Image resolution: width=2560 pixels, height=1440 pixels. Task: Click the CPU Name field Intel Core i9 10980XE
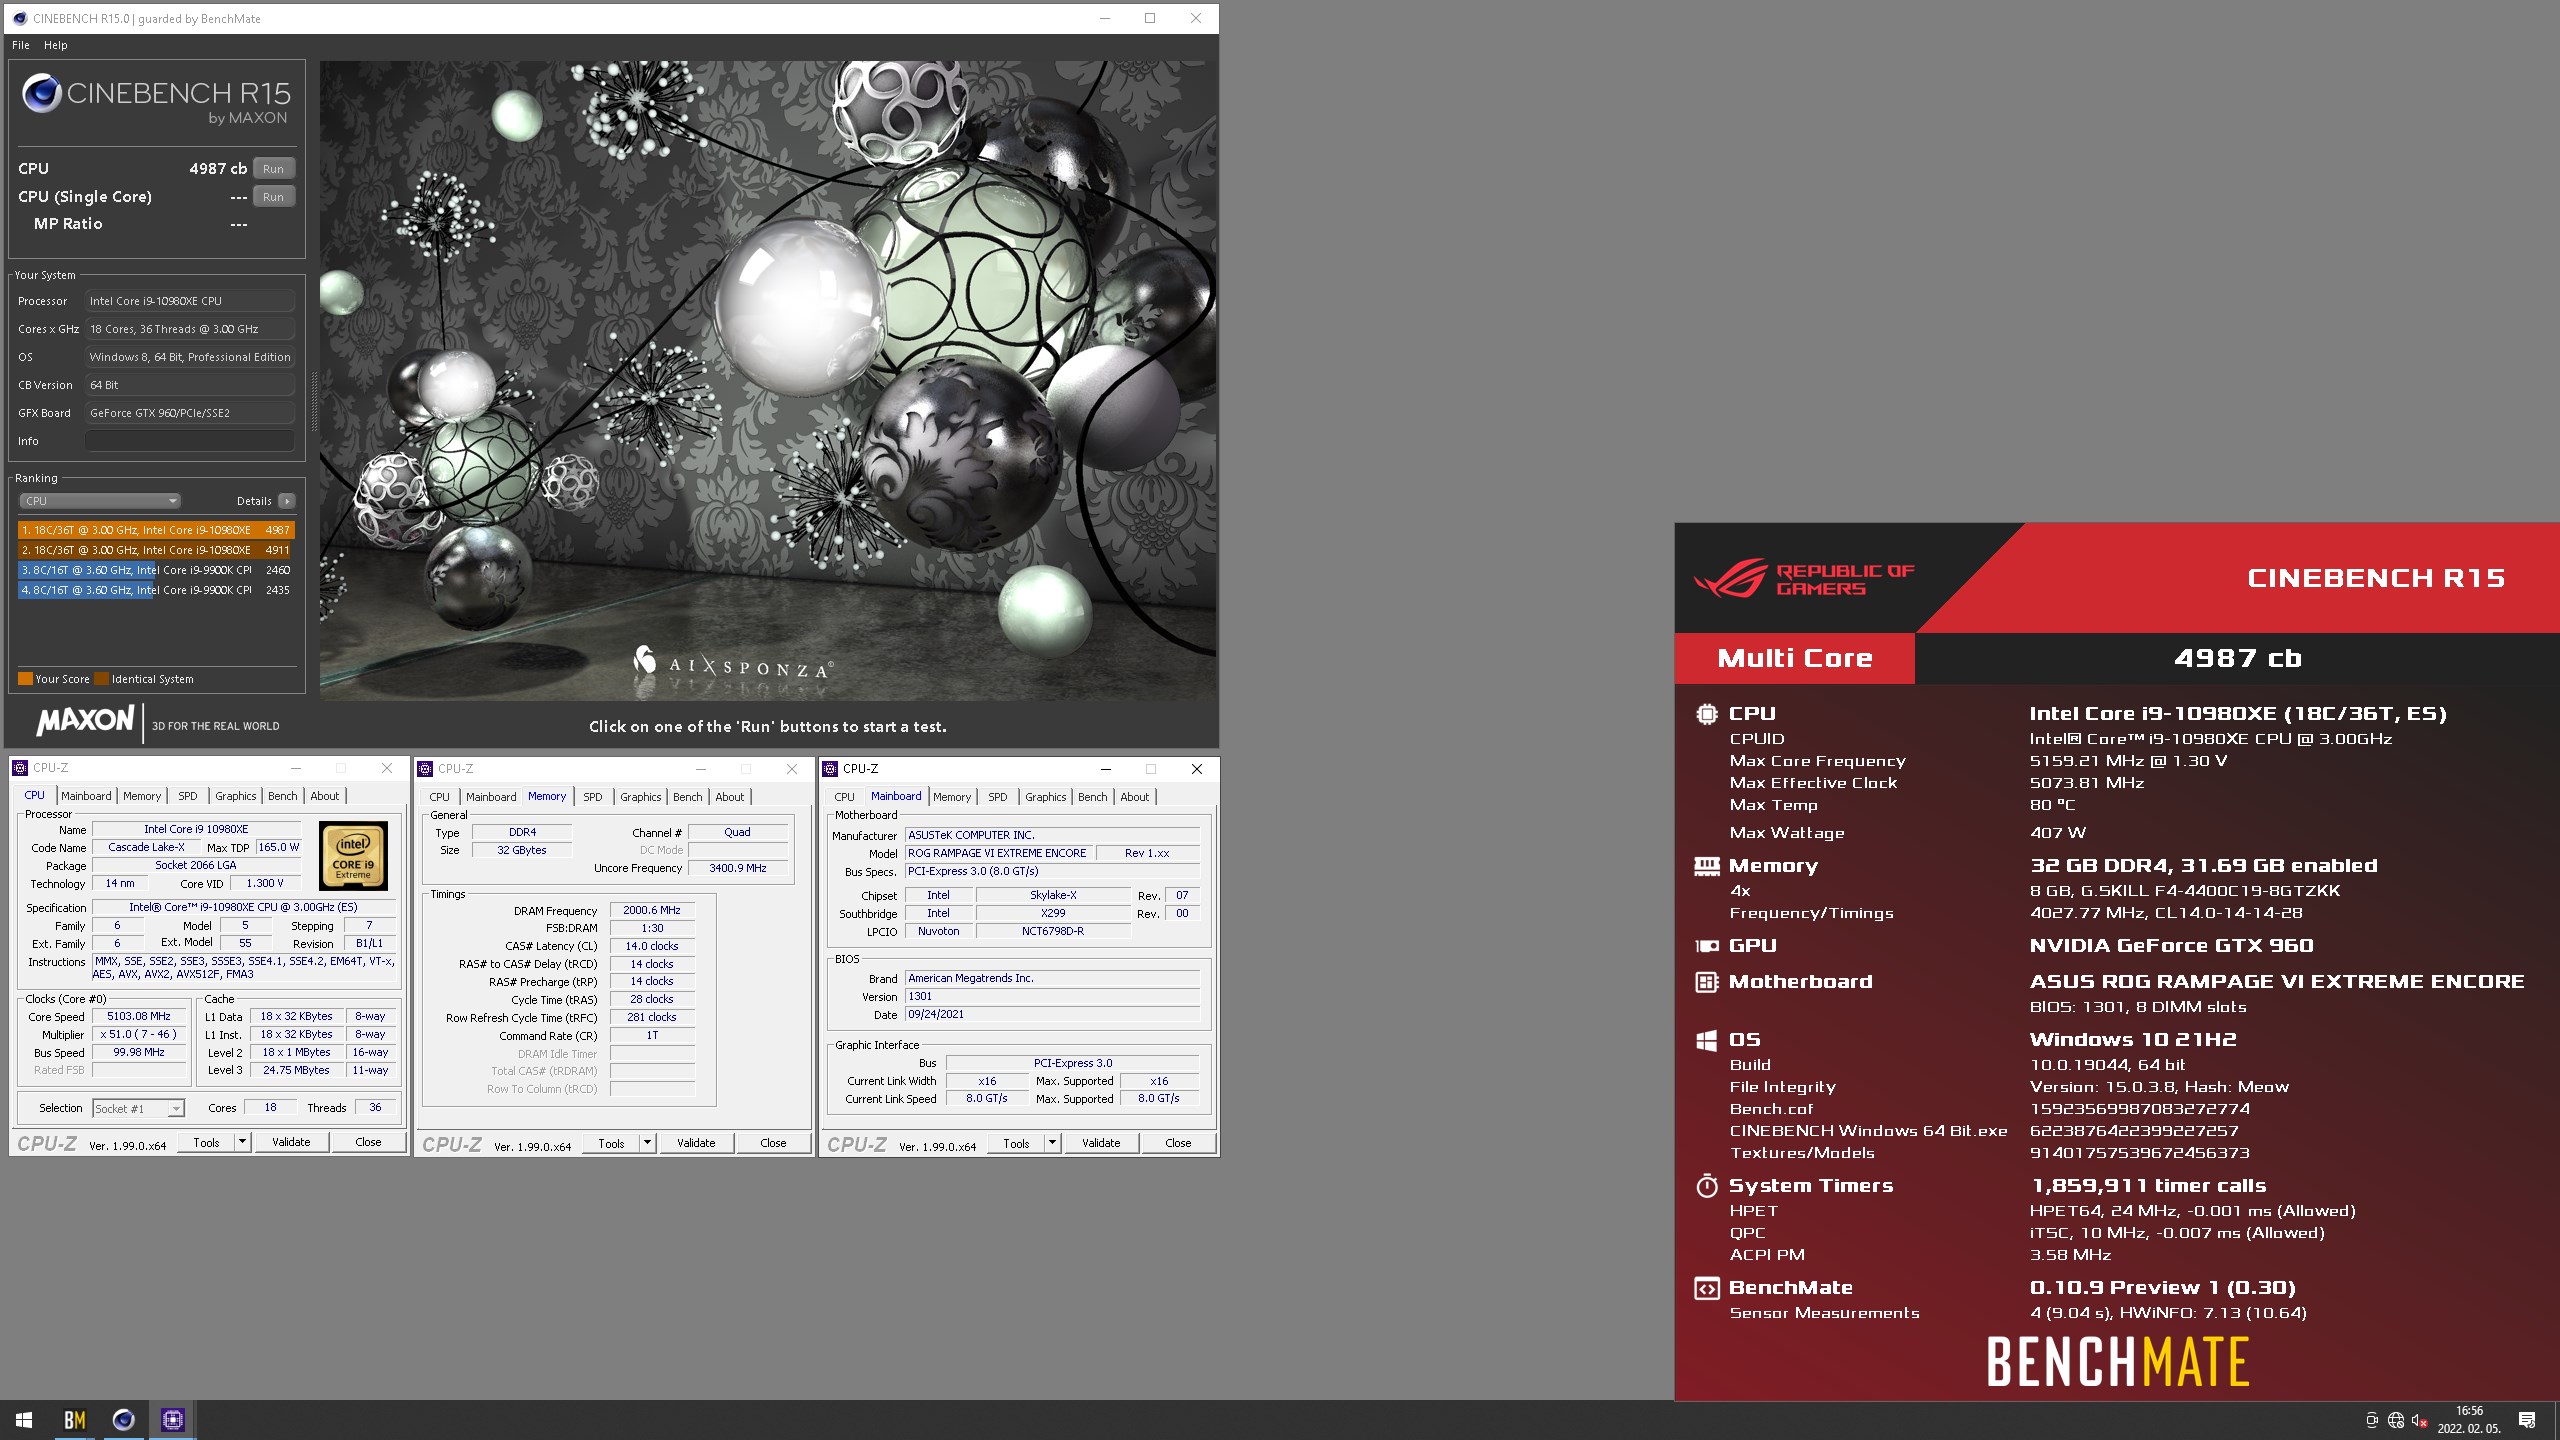(x=196, y=829)
